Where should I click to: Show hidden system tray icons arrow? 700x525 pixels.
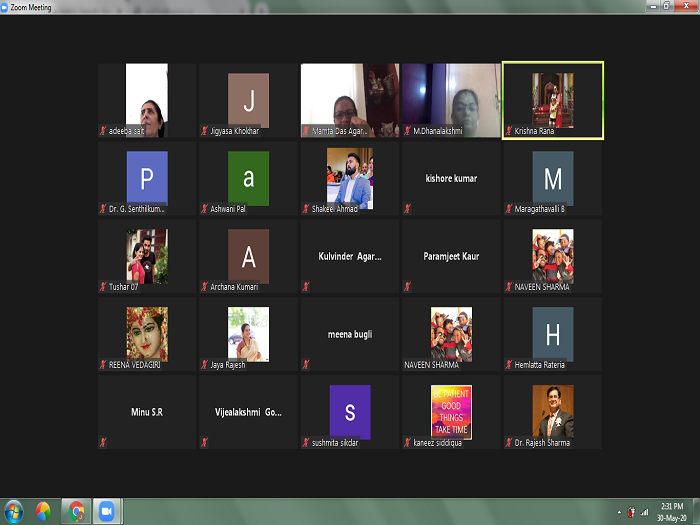point(619,512)
